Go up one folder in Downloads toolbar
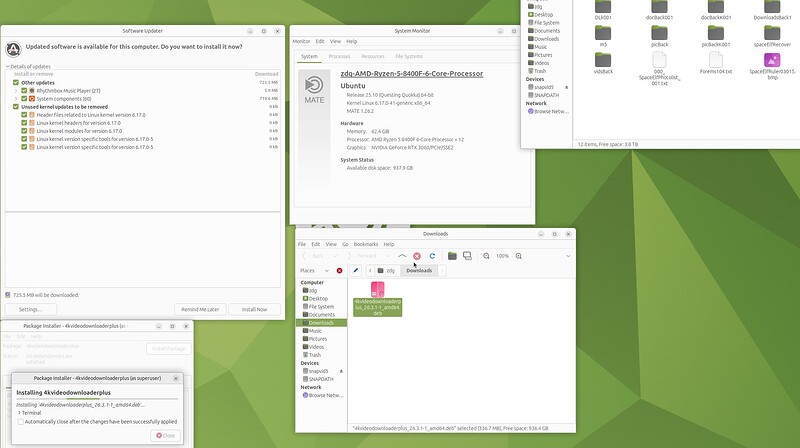The image size is (800, 448). click(402, 256)
